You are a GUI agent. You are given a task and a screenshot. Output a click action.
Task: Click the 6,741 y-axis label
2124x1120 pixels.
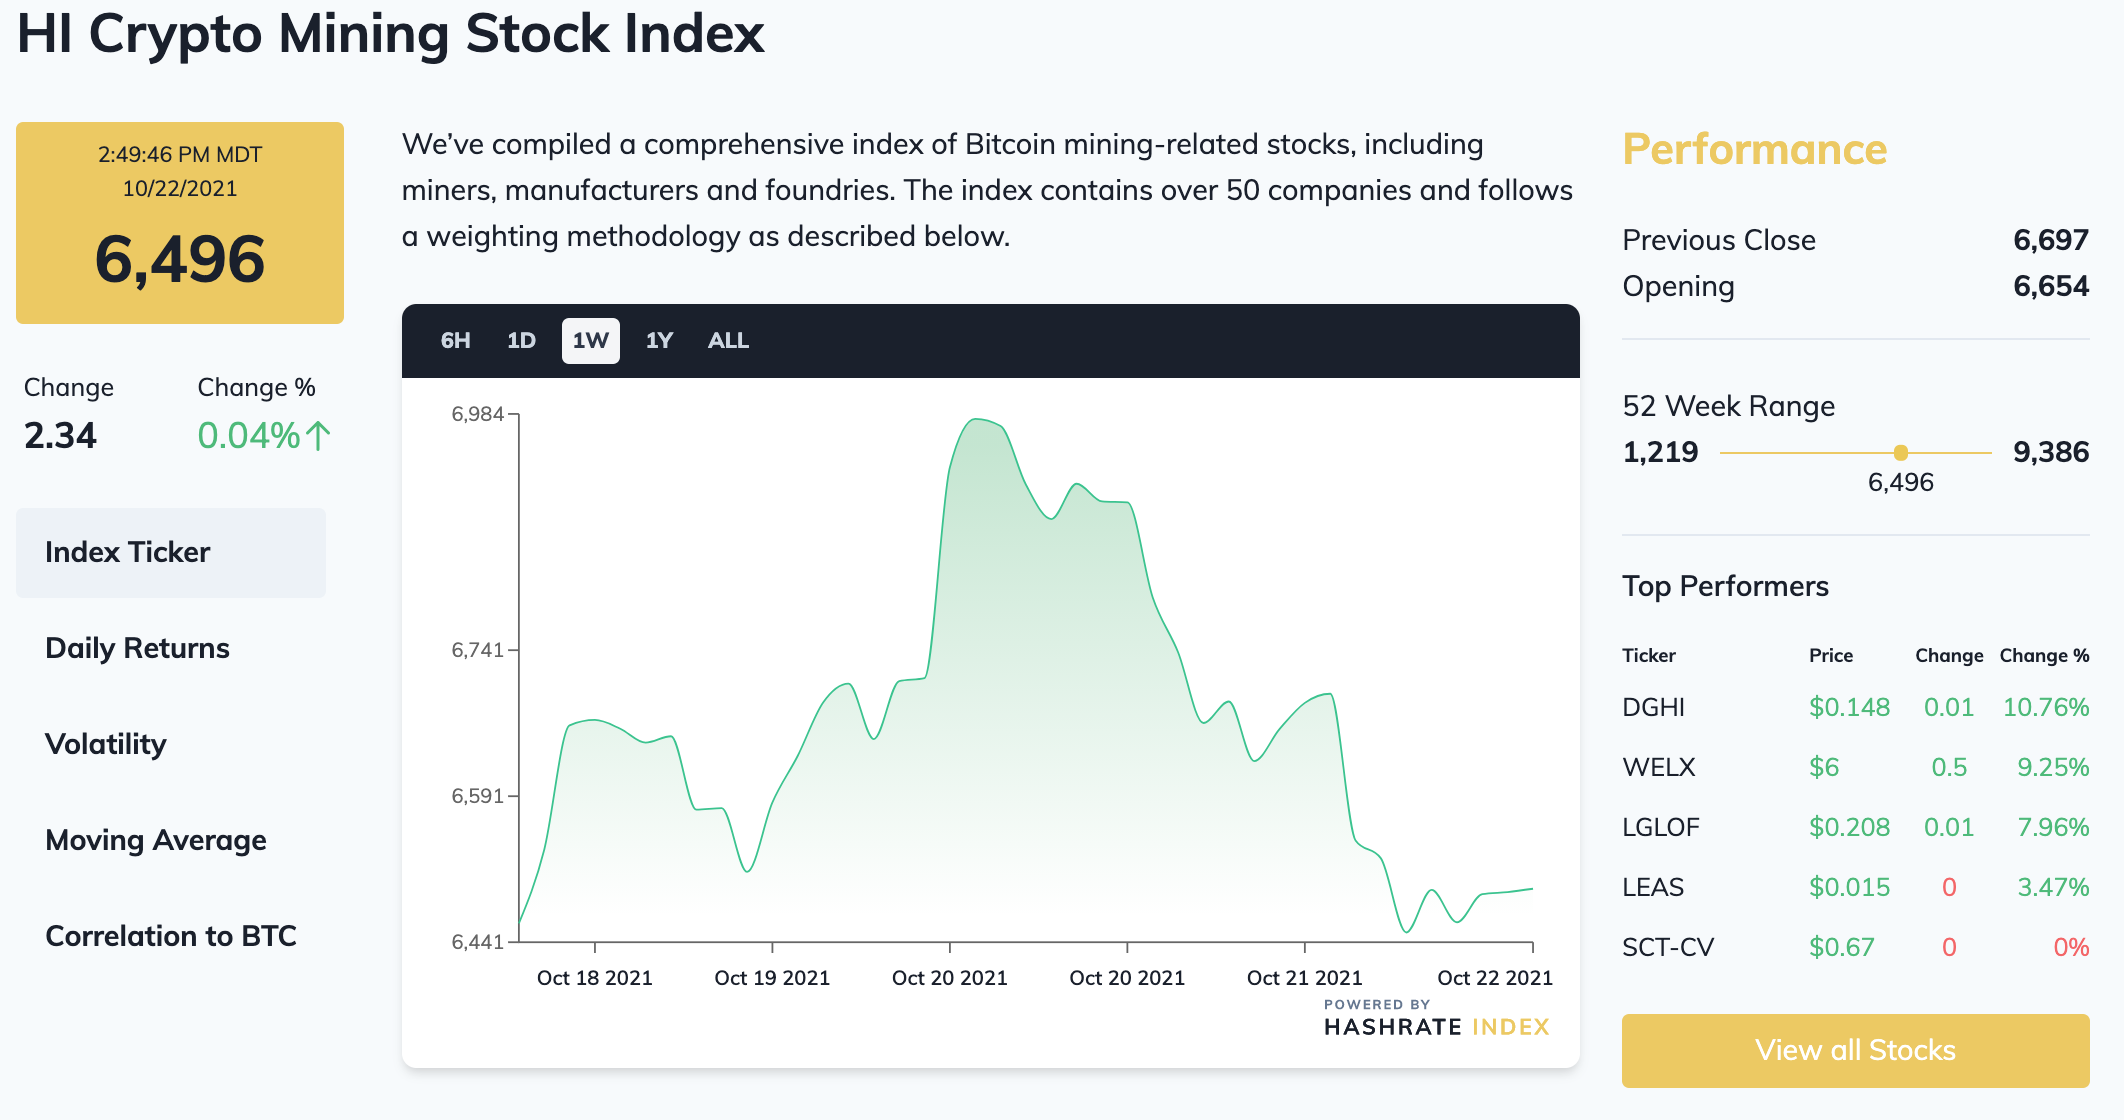click(x=477, y=650)
